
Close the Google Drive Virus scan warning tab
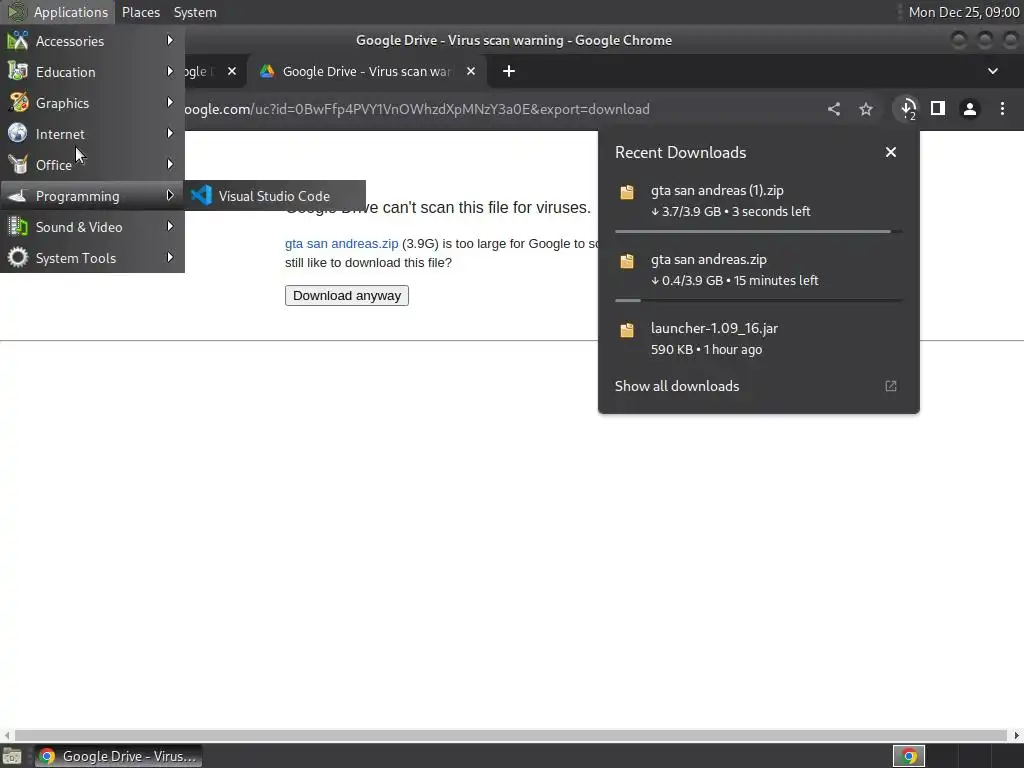(471, 71)
